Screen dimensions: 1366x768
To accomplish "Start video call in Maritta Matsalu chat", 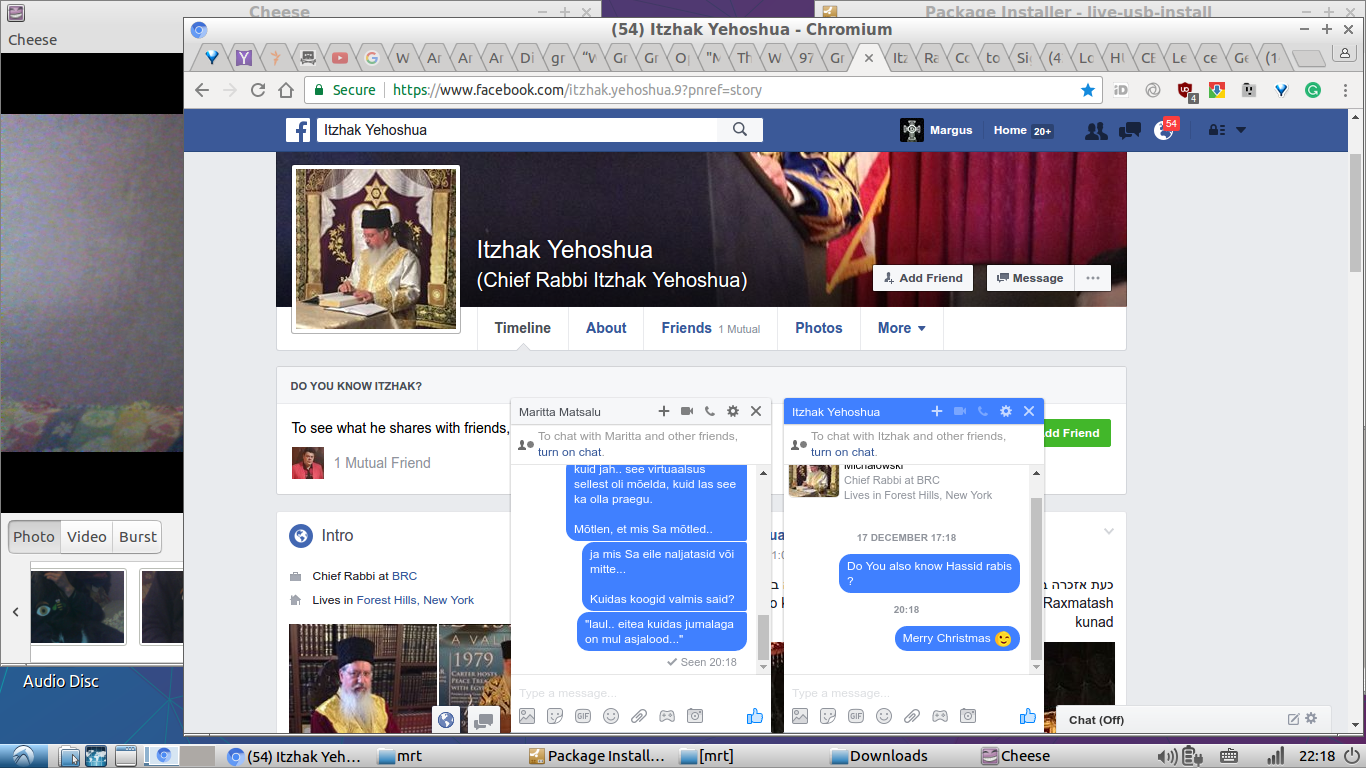I will click(687, 411).
